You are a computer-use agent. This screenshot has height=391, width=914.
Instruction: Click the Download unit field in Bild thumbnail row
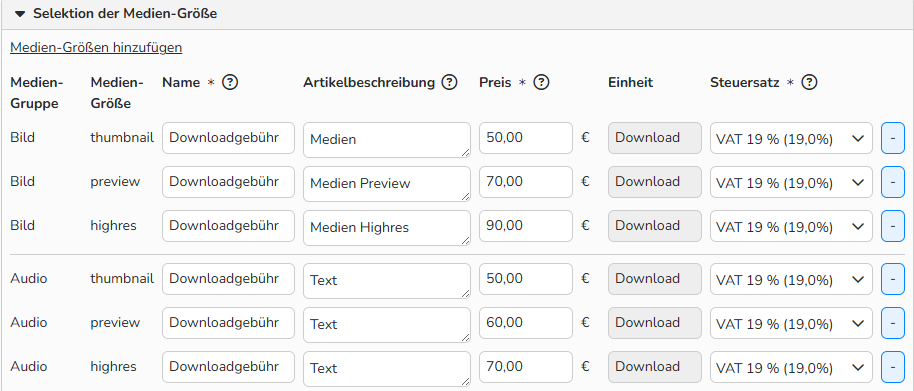click(x=655, y=138)
